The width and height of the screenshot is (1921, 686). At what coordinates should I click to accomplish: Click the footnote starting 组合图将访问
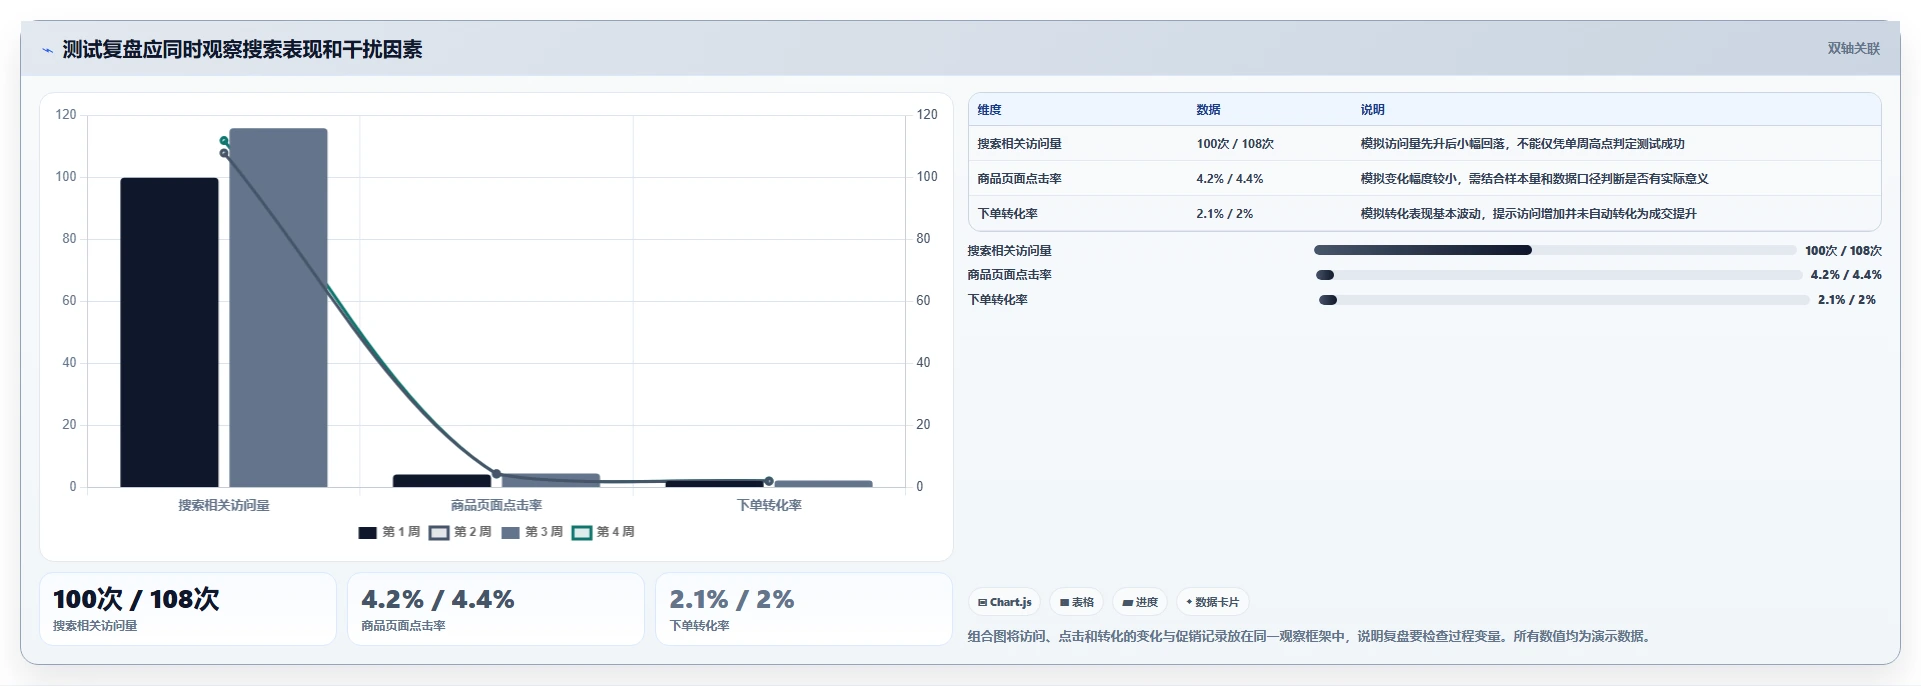(1308, 636)
